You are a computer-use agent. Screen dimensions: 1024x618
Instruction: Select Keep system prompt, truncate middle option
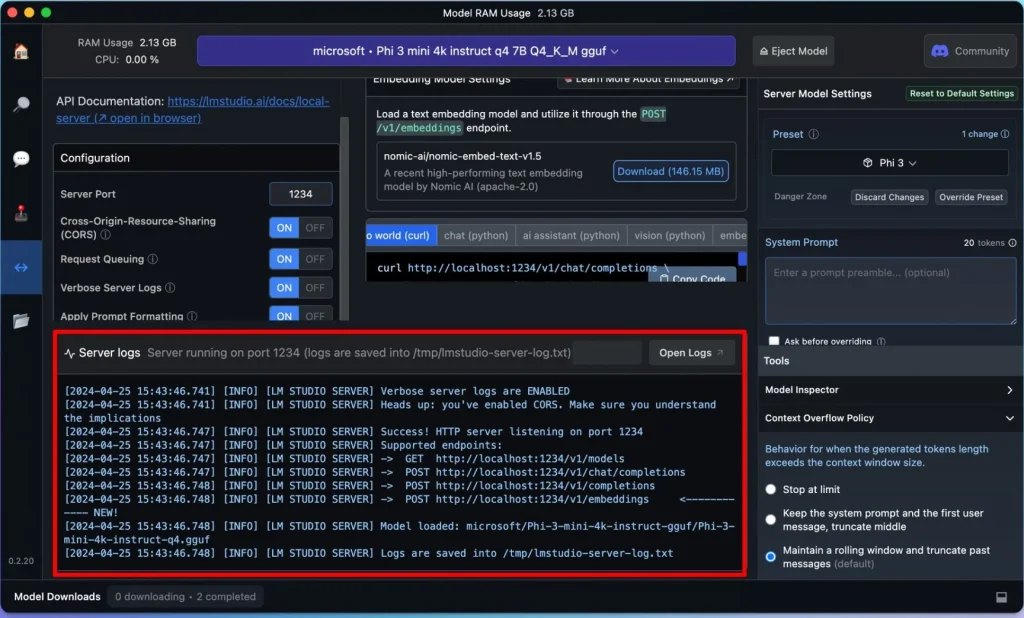771,520
